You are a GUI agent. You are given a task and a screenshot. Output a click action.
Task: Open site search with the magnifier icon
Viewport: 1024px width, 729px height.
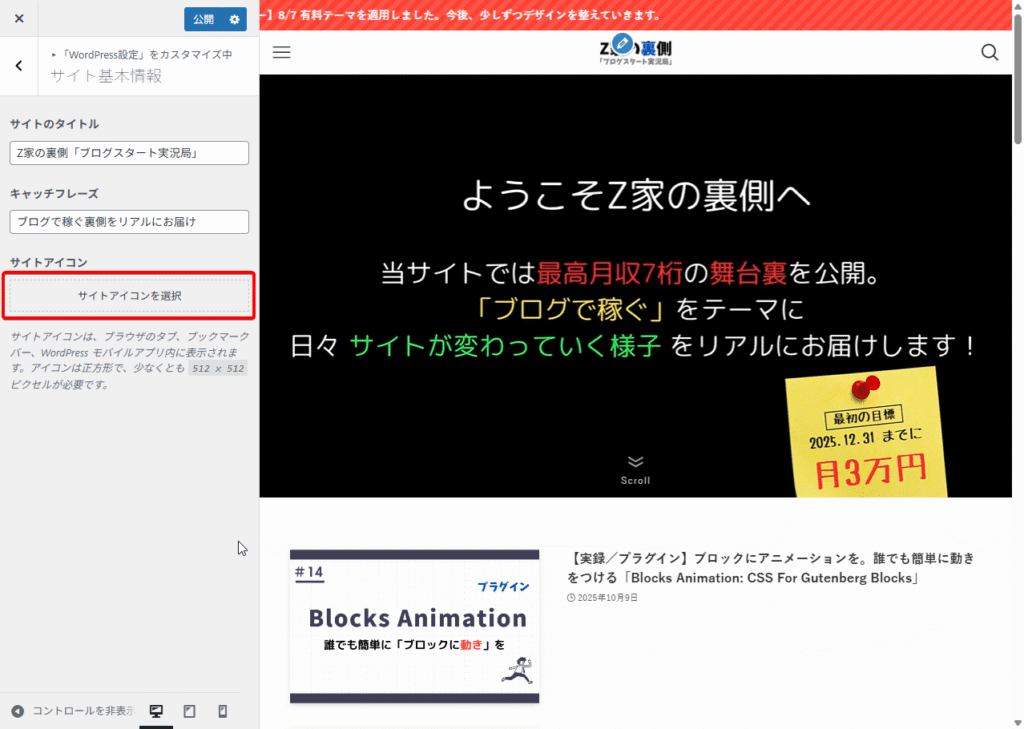tap(989, 52)
